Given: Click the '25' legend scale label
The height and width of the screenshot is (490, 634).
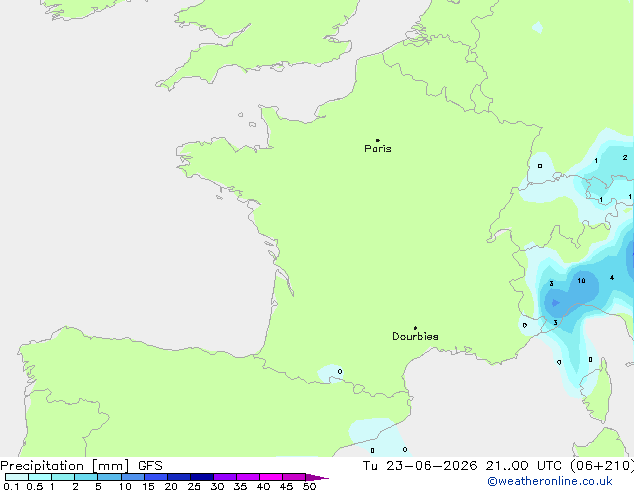Looking at the screenshot, I should tap(194, 486).
